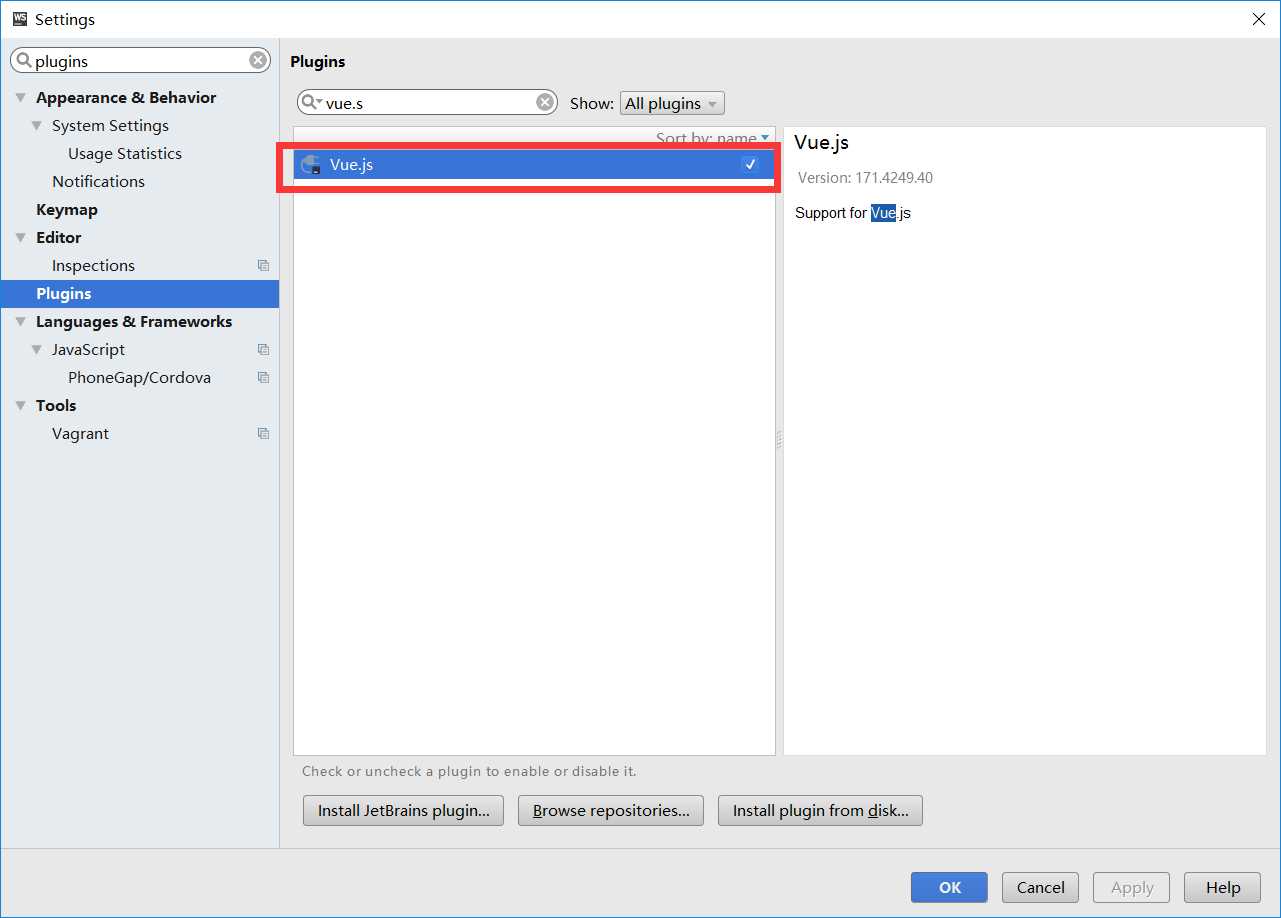Screen dimensions: 1281x918
Task: Open PhoneGap/Cordova settings
Action: coord(139,378)
